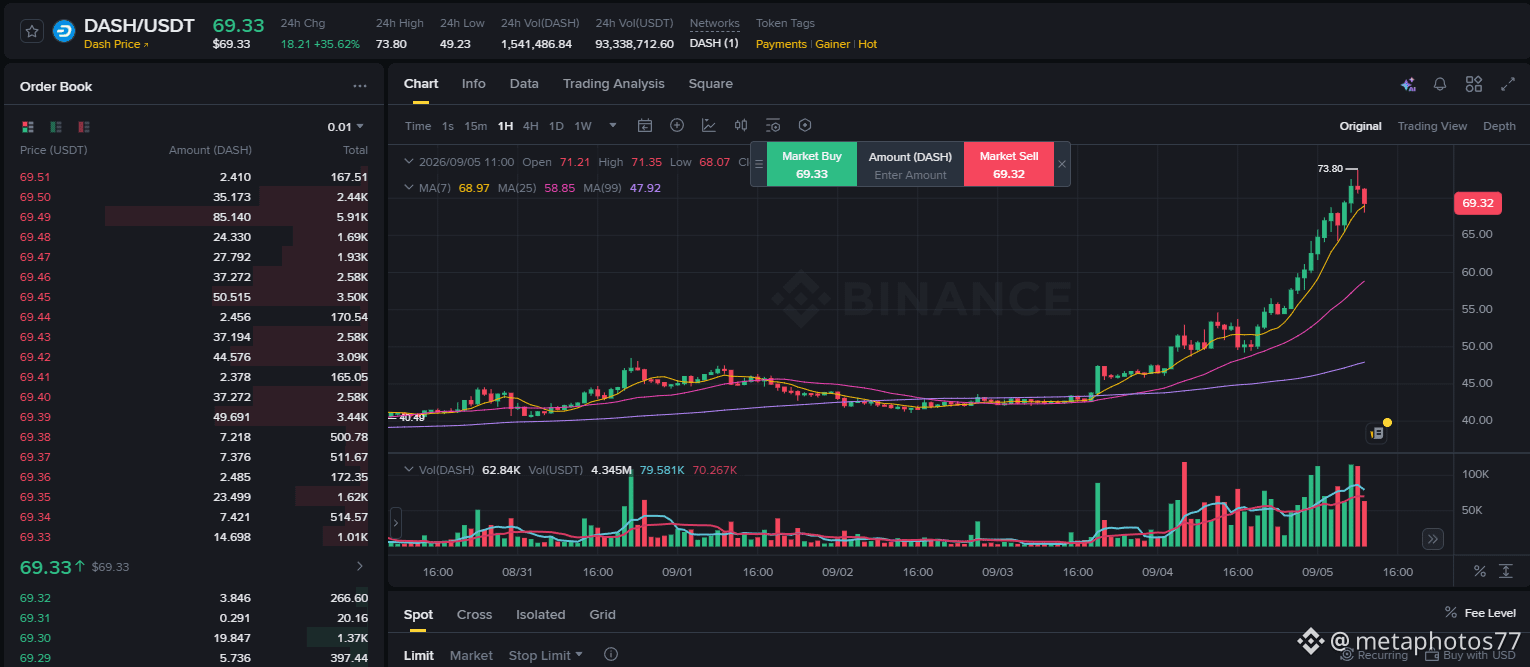Open price alerts bell icon
The width and height of the screenshot is (1530, 667).
pos(1440,85)
